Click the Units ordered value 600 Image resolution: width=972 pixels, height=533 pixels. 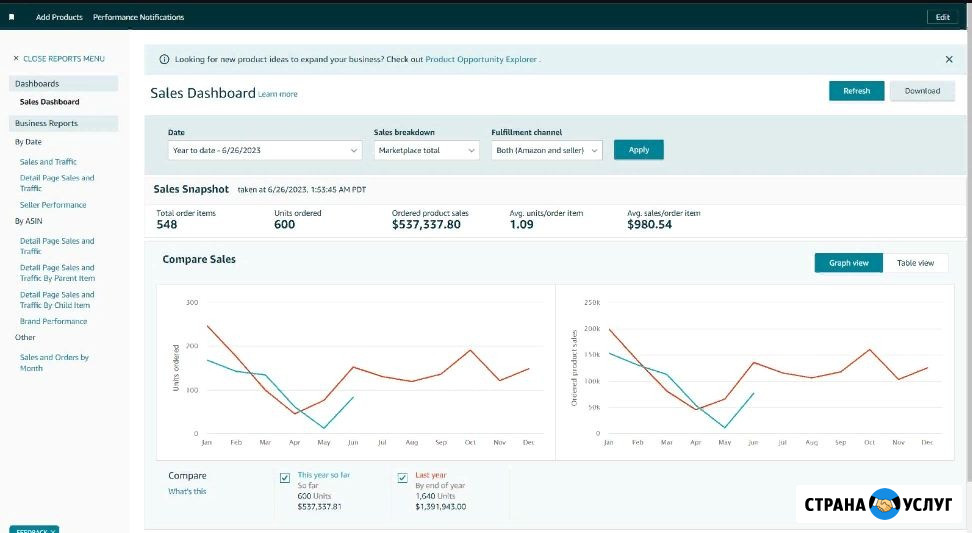coord(285,224)
